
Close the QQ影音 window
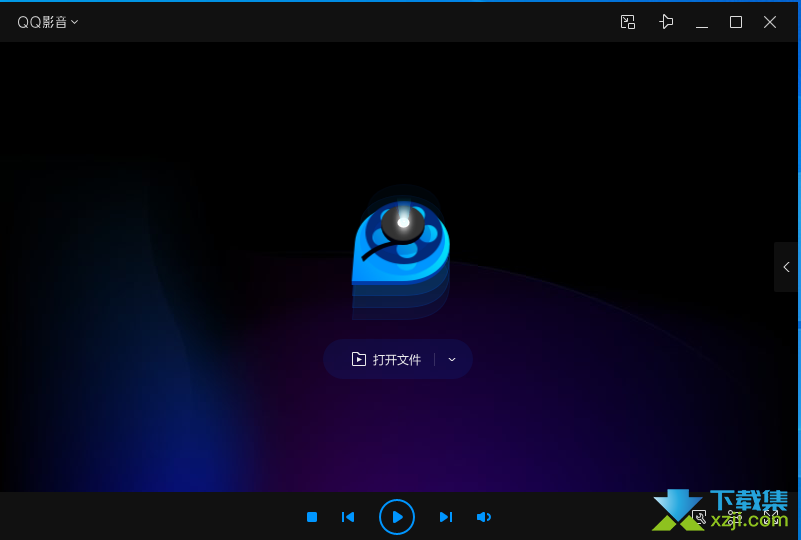[770, 22]
